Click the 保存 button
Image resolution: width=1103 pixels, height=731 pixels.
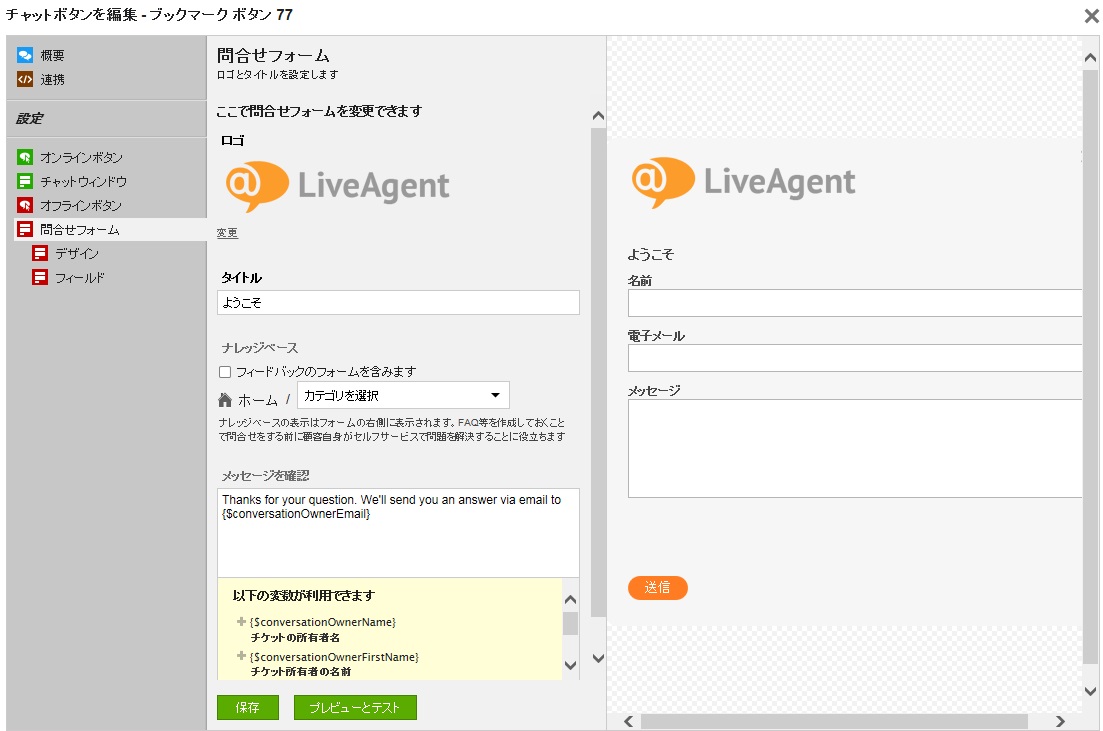click(248, 707)
